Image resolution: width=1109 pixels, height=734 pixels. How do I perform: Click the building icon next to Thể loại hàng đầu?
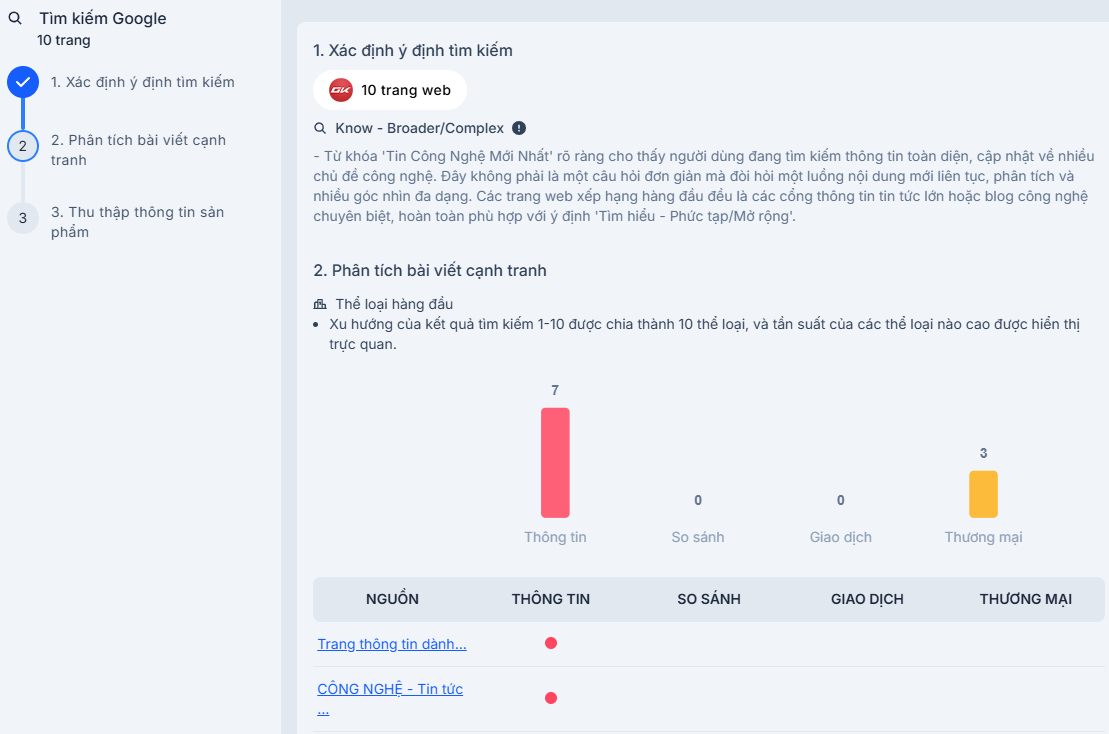(320, 304)
